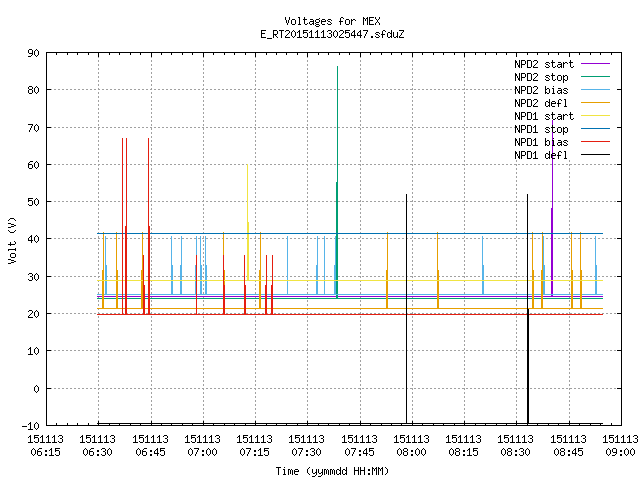Click the "Volt (V)" y-axis label

point(13,240)
